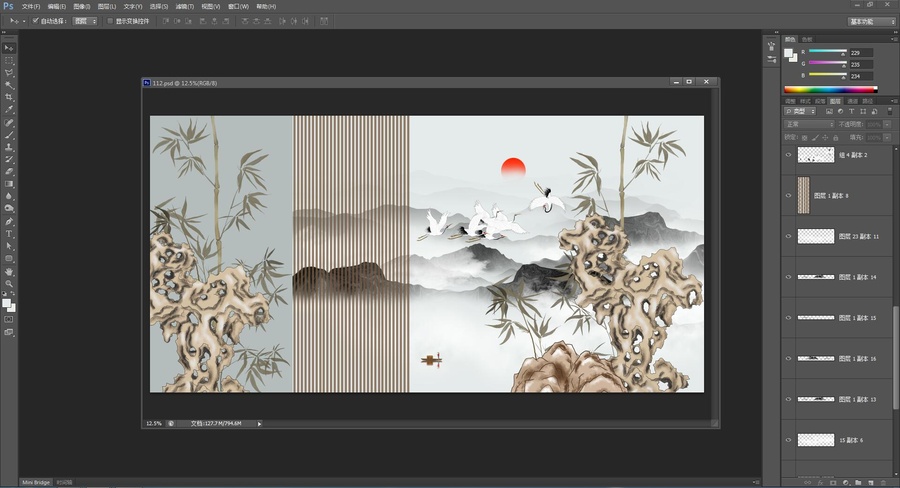Click the adjustment layer filter icon
This screenshot has width=900, height=488.
[x=840, y=111]
